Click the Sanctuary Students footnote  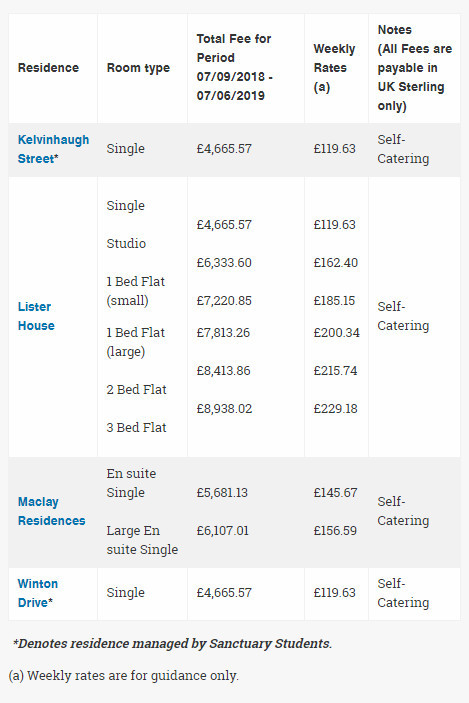173,644
